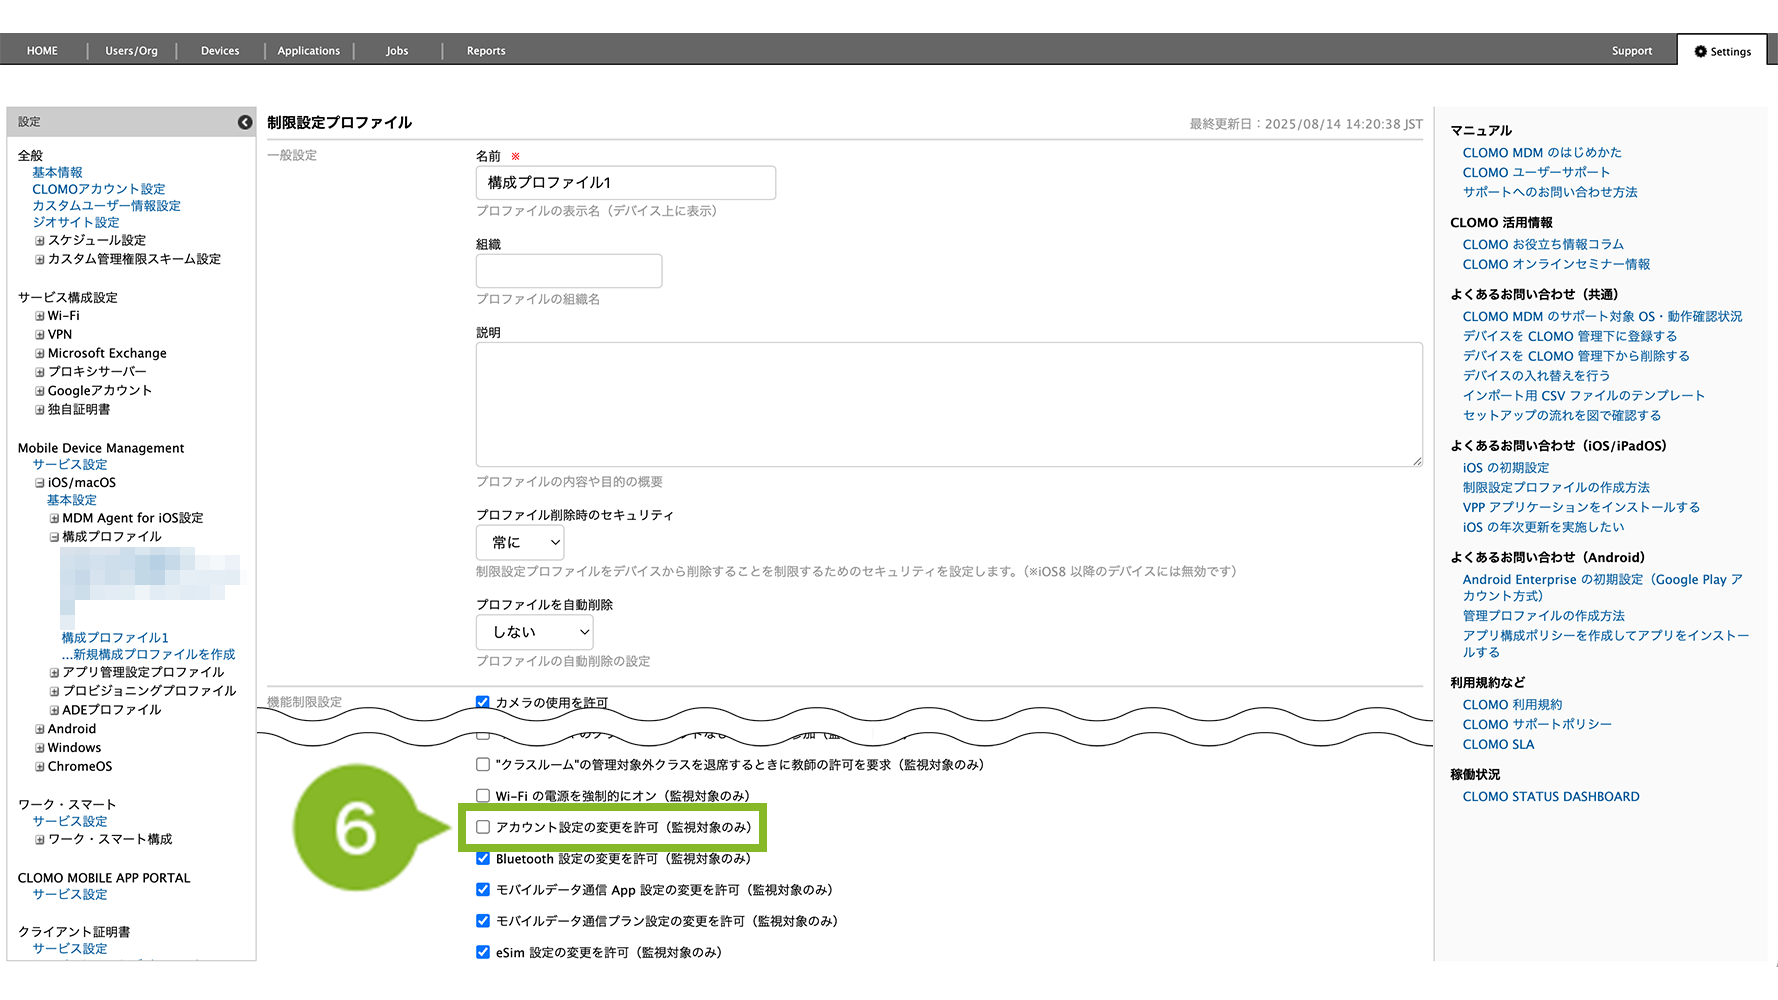This screenshot has height=1000, width=1778.
Task: Open the 常に security dropdown
Action: [x=520, y=542]
